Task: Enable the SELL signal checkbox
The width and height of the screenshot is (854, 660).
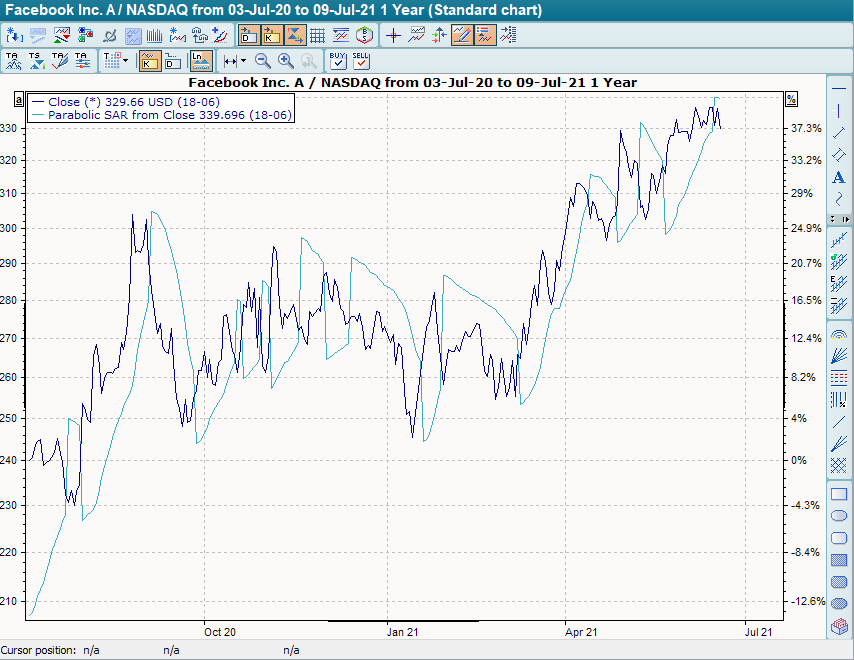Action: click(x=361, y=60)
